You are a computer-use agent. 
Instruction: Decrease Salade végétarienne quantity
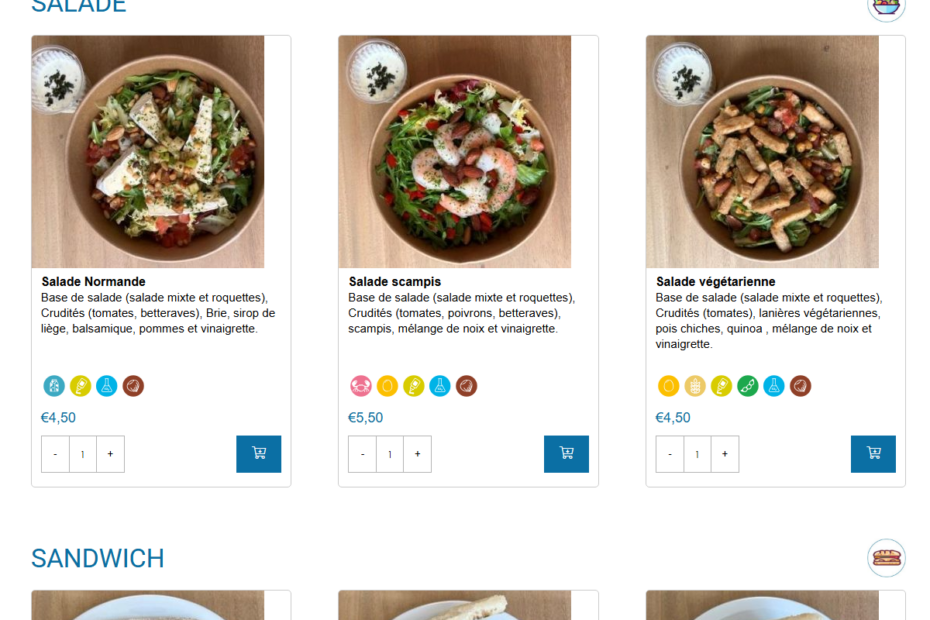(670, 454)
